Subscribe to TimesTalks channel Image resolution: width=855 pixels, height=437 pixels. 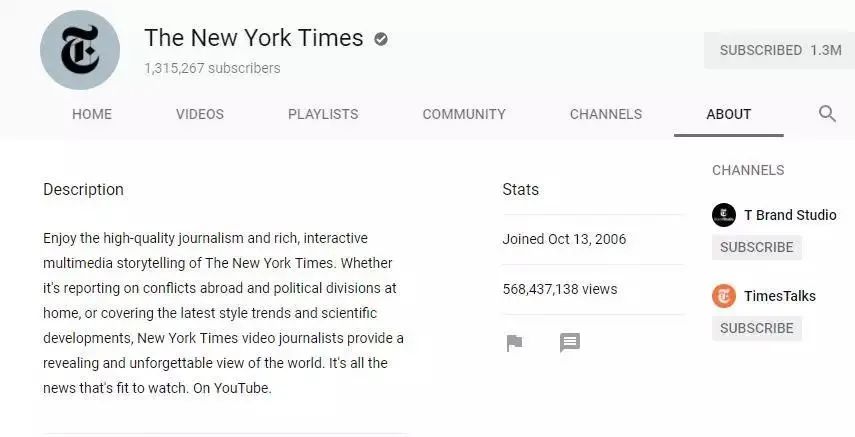pyautogui.click(x=756, y=328)
